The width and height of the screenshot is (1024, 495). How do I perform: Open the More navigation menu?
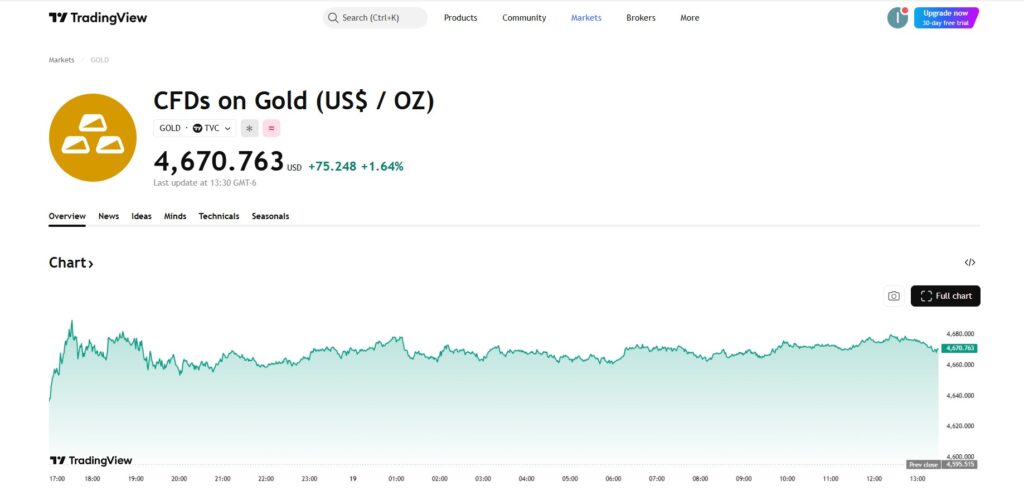click(689, 18)
